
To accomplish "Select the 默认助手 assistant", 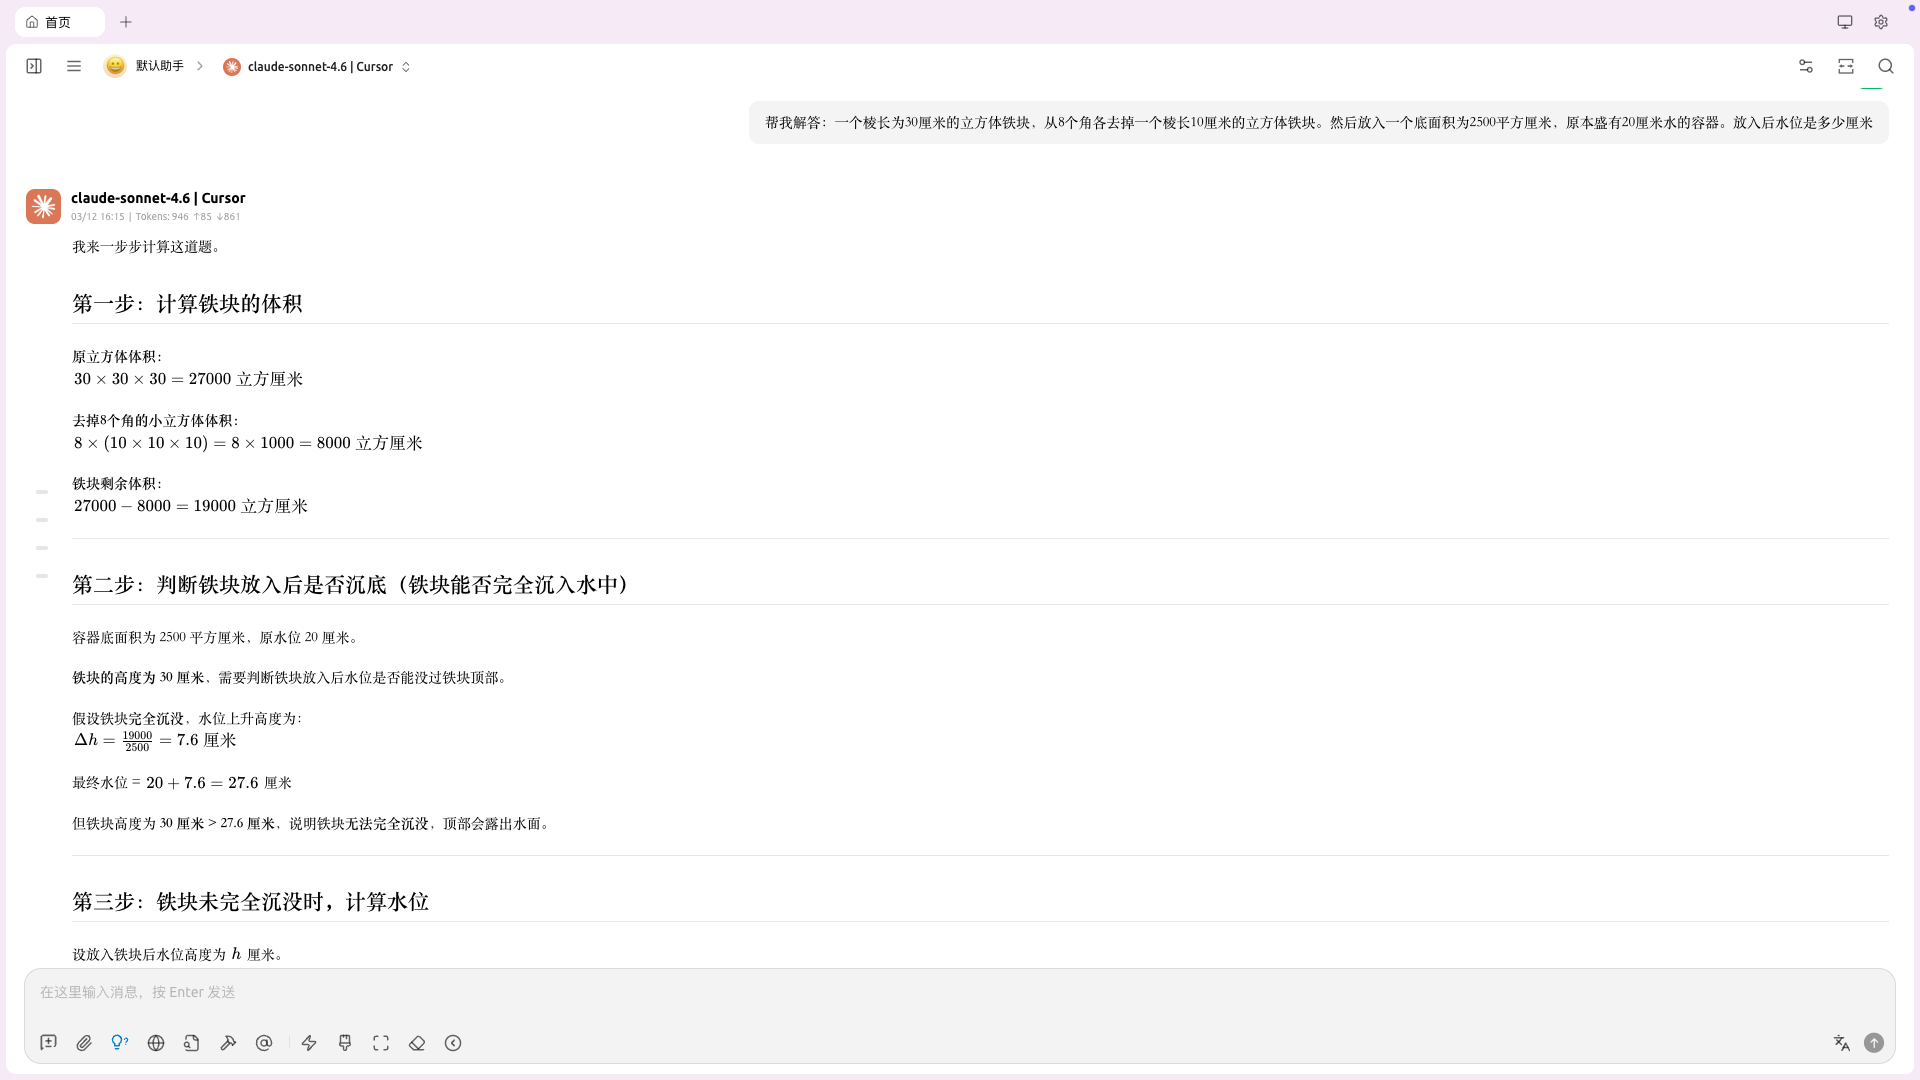I will 145,66.
